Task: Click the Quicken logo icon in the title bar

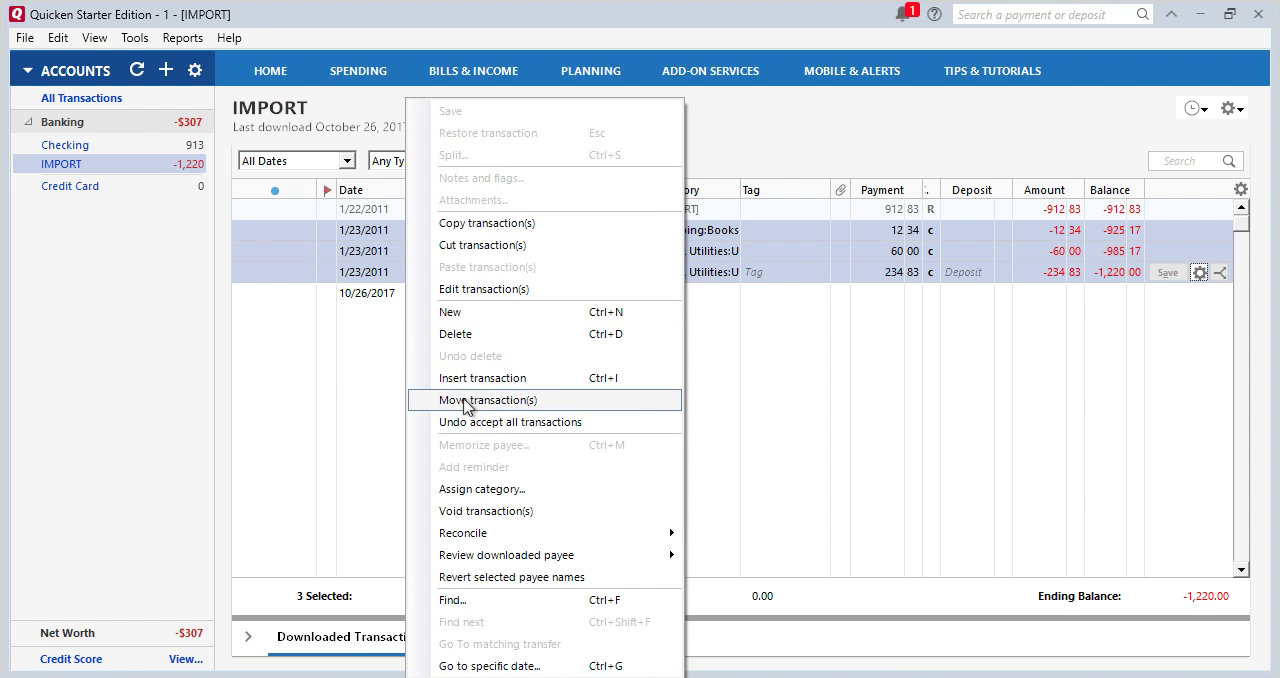Action: coord(17,14)
